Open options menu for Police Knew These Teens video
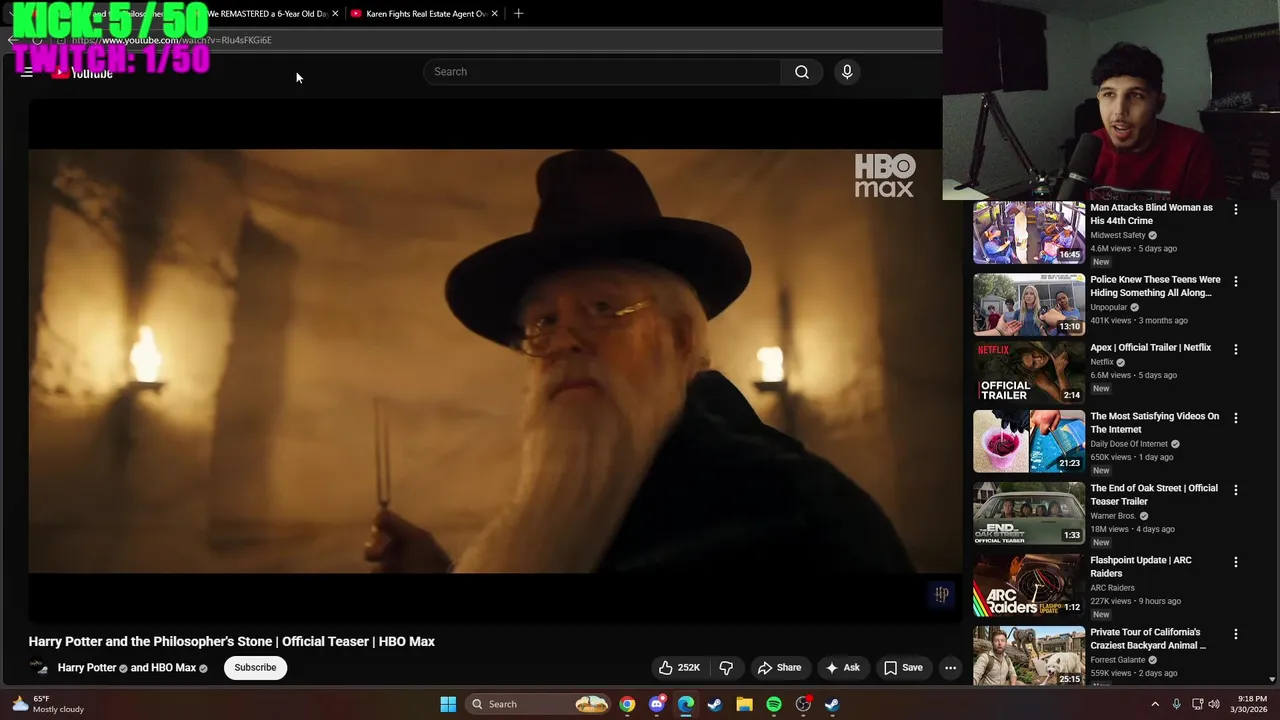This screenshot has width=1280, height=720. (x=1236, y=282)
